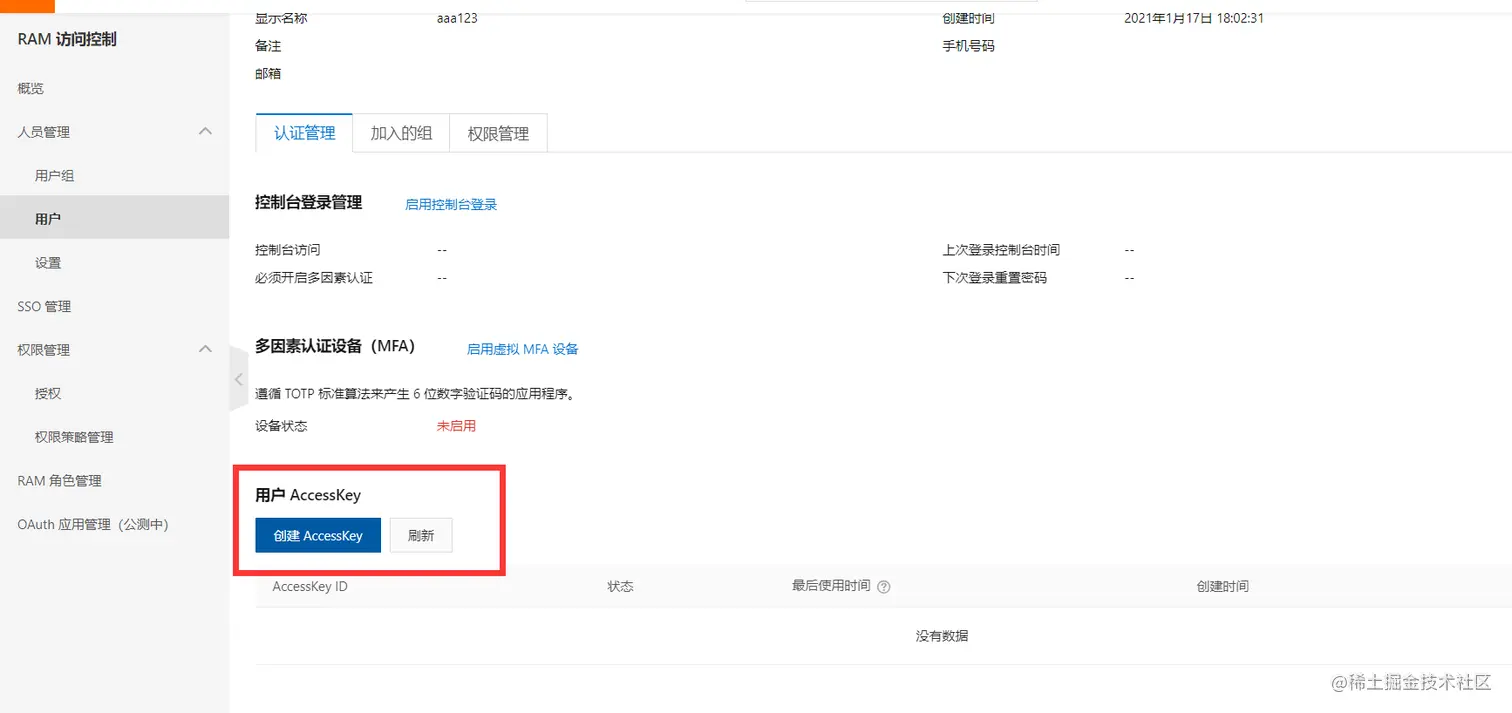Image resolution: width=1512 pixels, height=713 pixels.
Task: Open 权限策略管理 in the sidebar
Action: click(74, 437)
